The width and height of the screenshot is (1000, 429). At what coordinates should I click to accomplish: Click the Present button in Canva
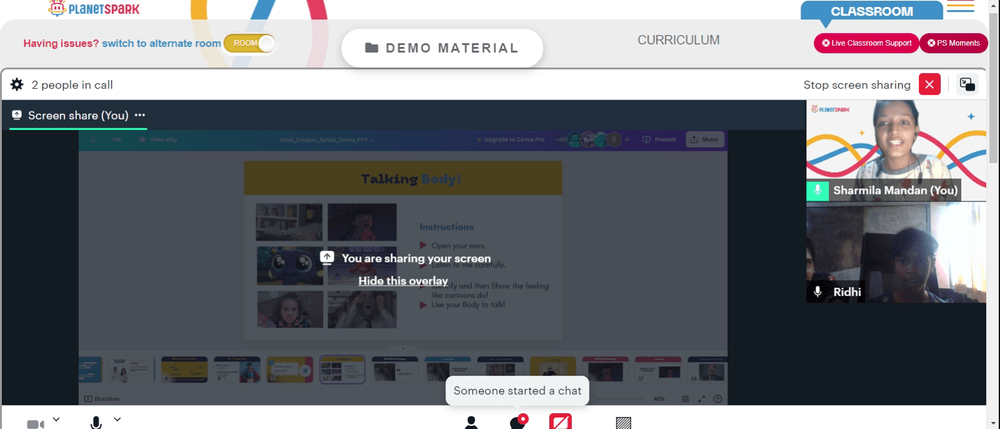click(x=659, y=139)
